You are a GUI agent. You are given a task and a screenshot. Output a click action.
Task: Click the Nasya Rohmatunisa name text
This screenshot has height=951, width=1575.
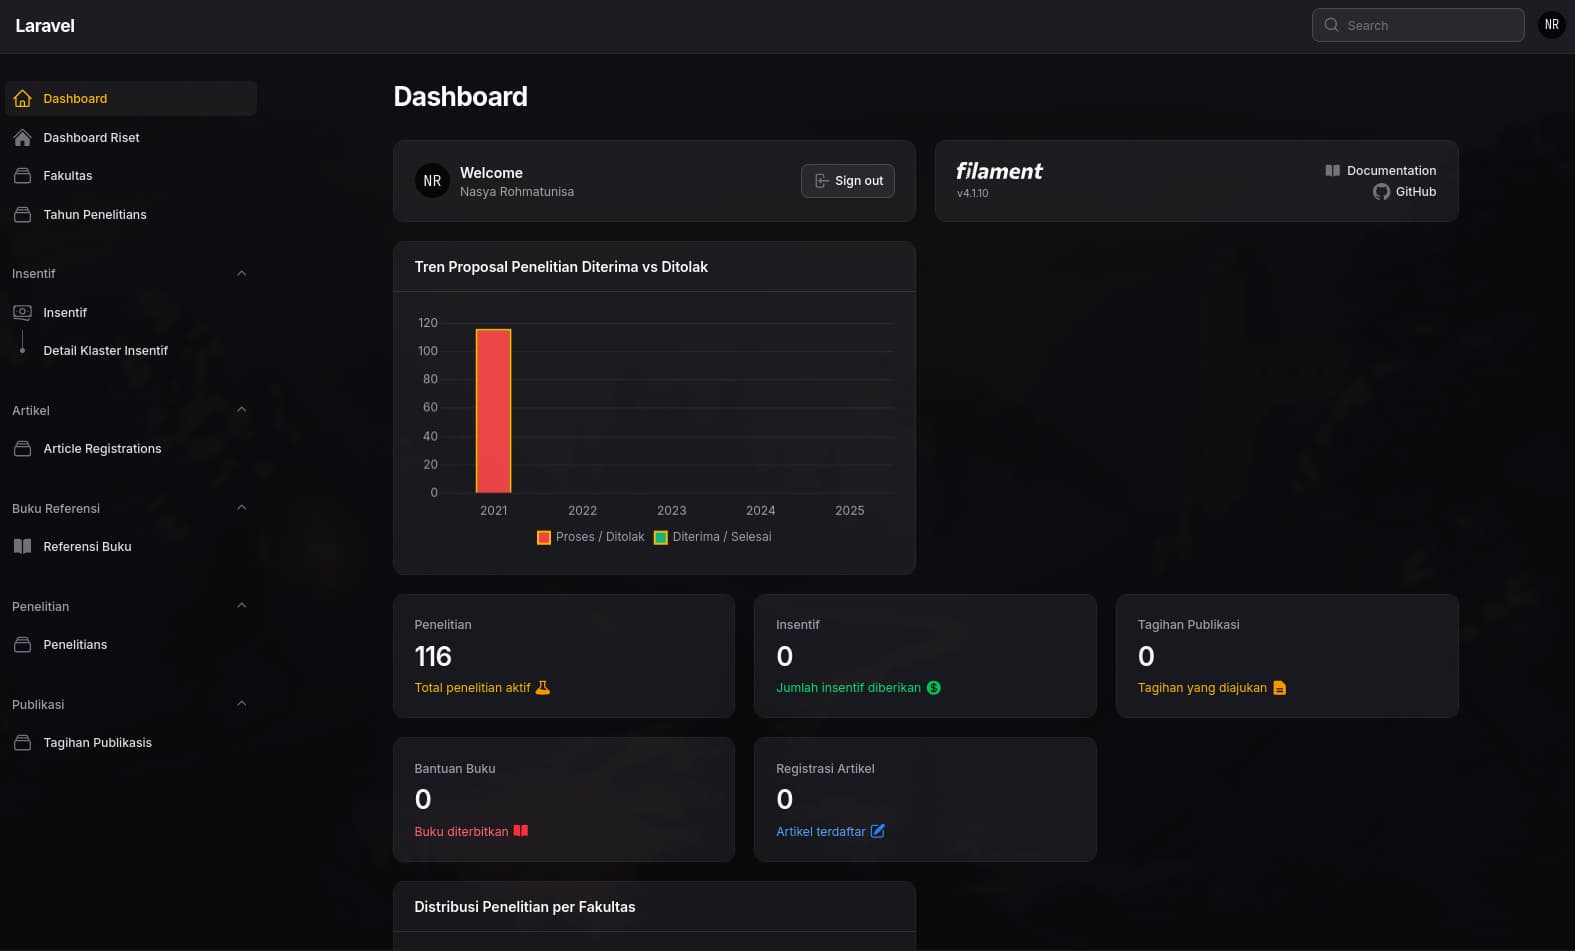pos(517,192)
